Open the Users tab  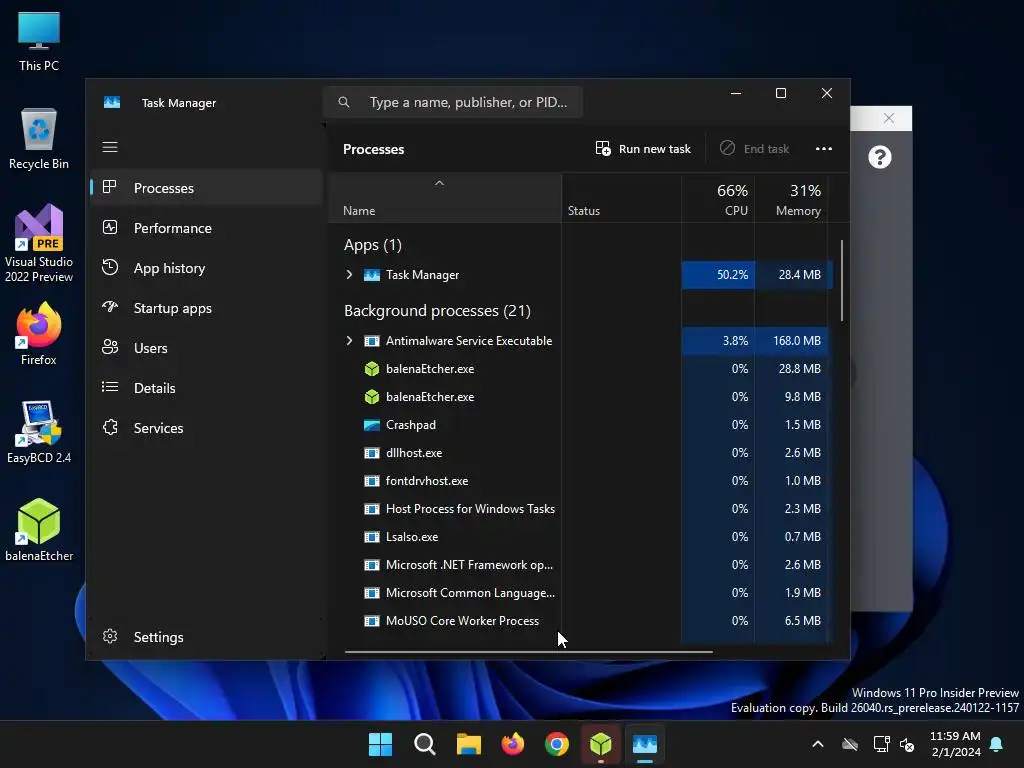(x=206, y=348)
